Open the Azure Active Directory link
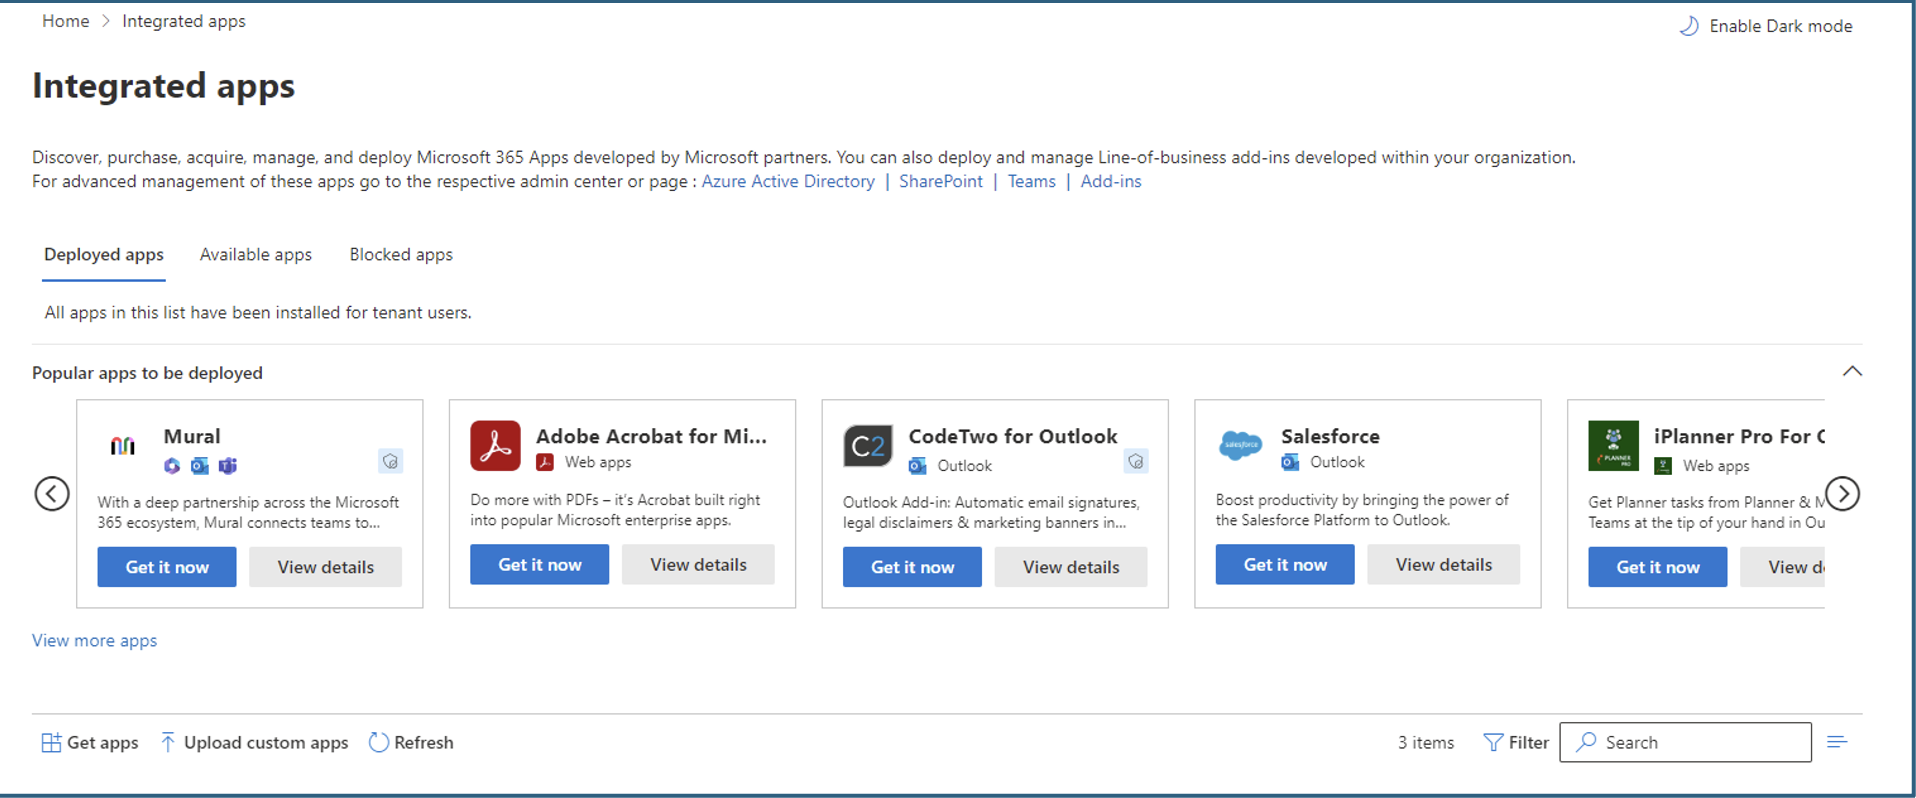The image size is (1916, 798). 788,181
